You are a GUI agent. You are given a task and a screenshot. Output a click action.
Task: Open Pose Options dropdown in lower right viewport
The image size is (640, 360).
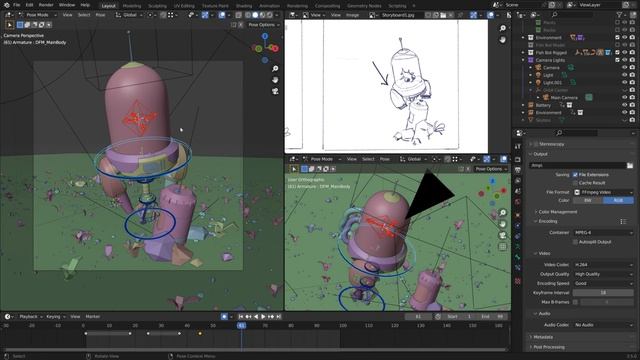(x=491, y=169)
